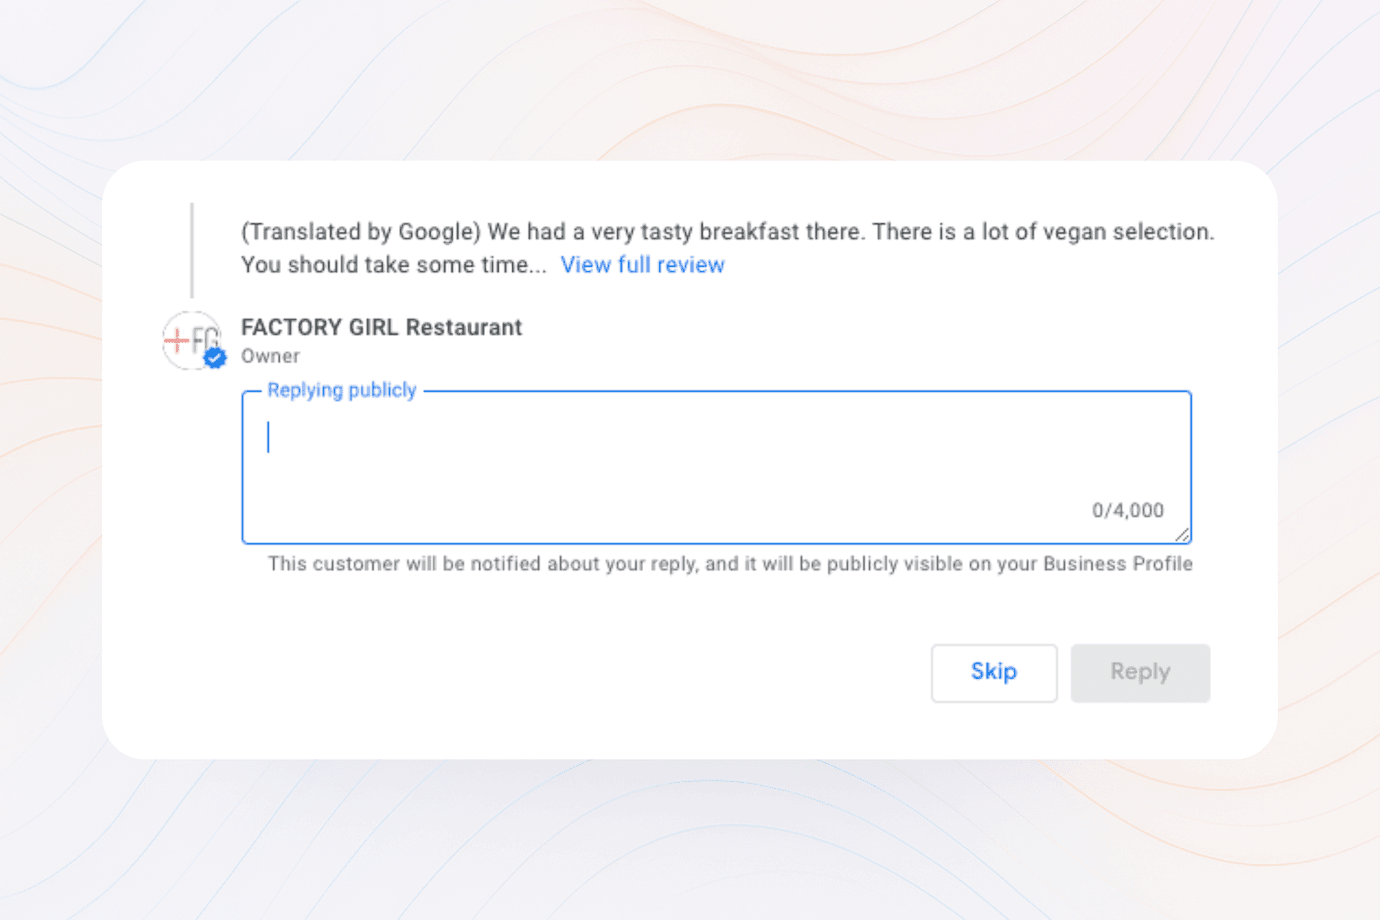Click the Skip button
The height and width of the screenshot is (920, 1380).
click(994, 673)
